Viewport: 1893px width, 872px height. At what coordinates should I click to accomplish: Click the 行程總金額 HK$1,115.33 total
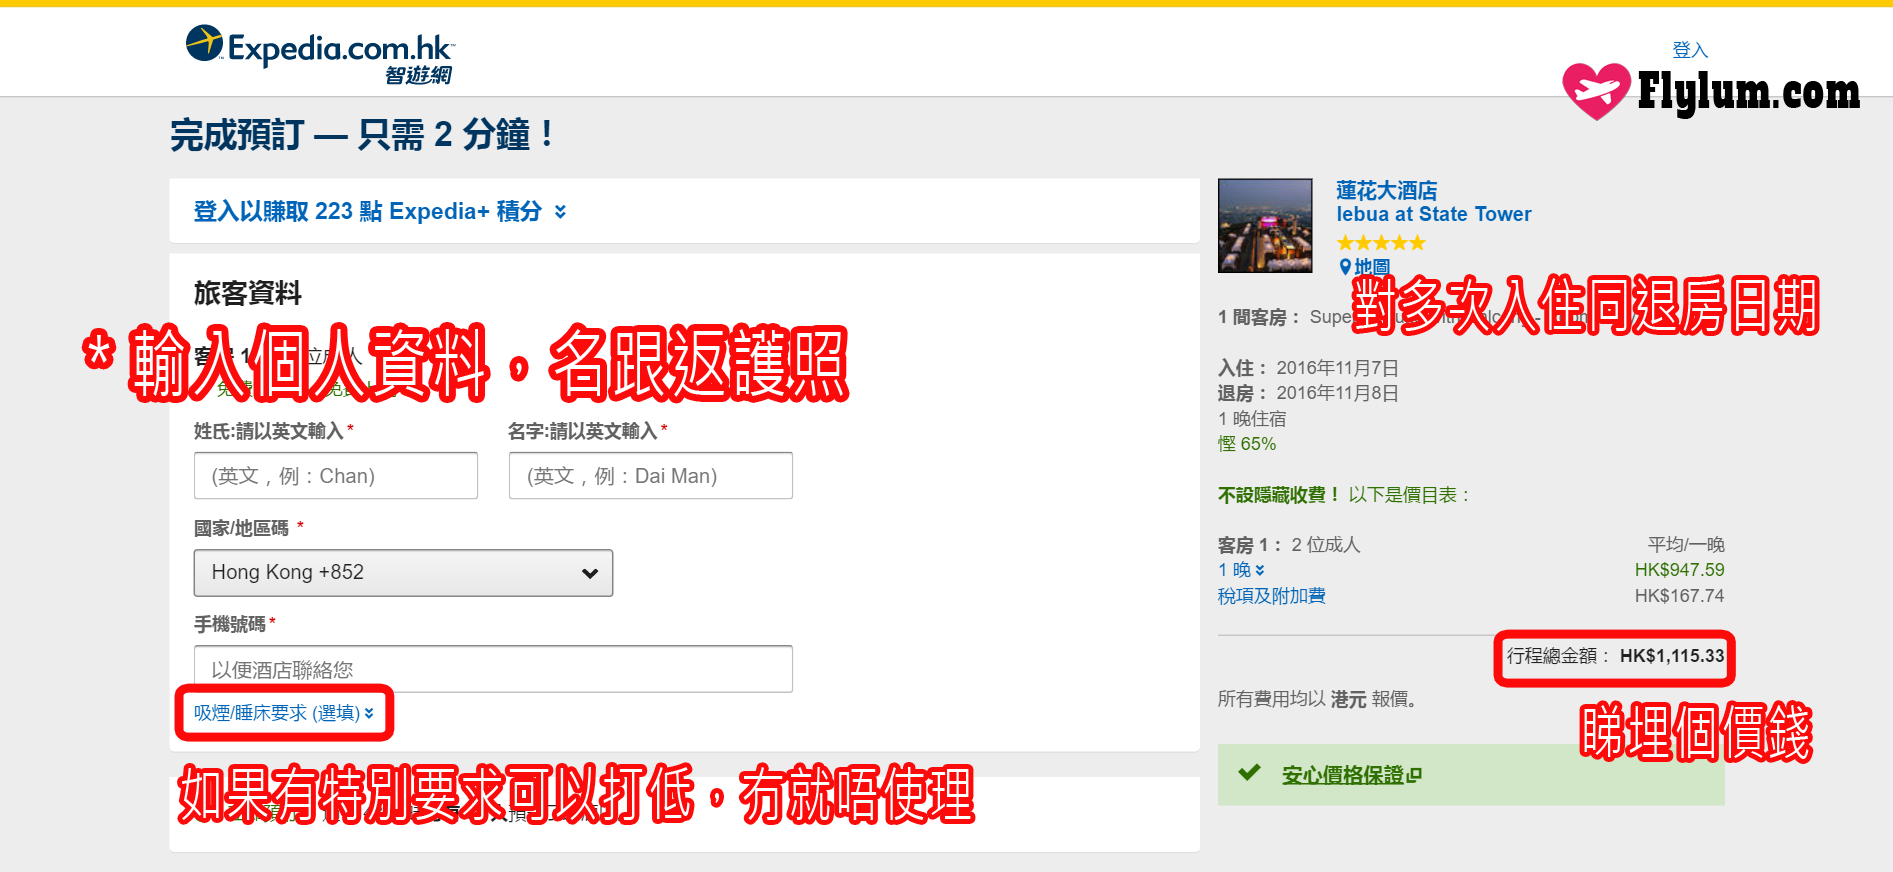coord(1615,656)
